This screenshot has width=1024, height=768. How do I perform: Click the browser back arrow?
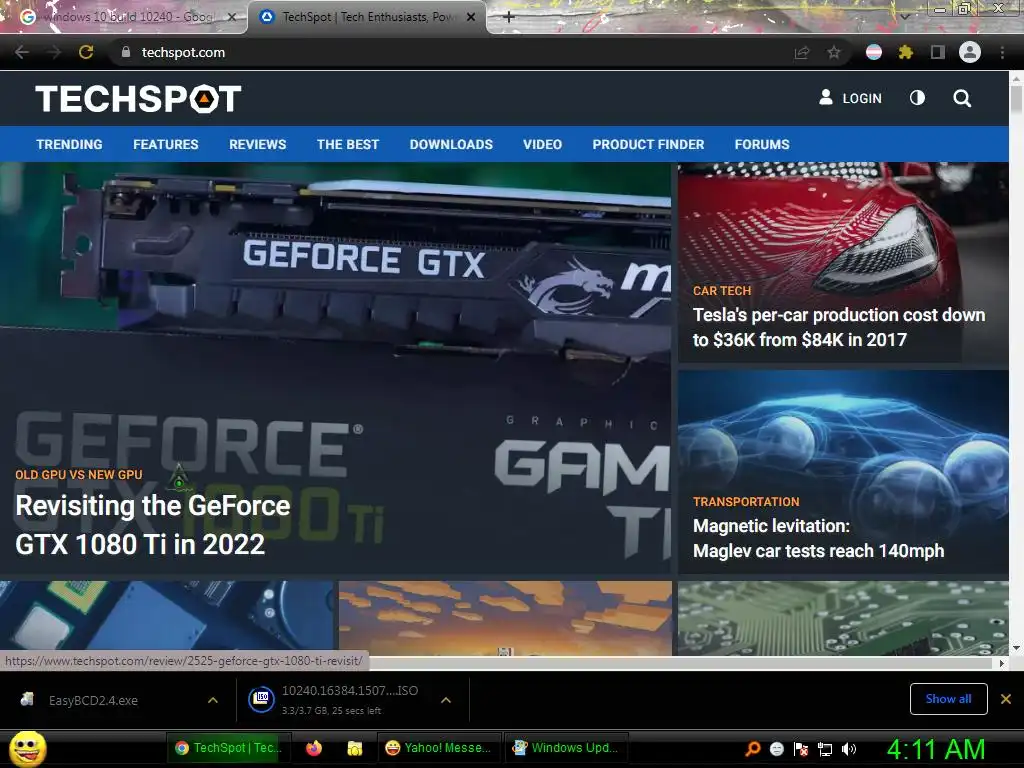(x=22, y=52)
